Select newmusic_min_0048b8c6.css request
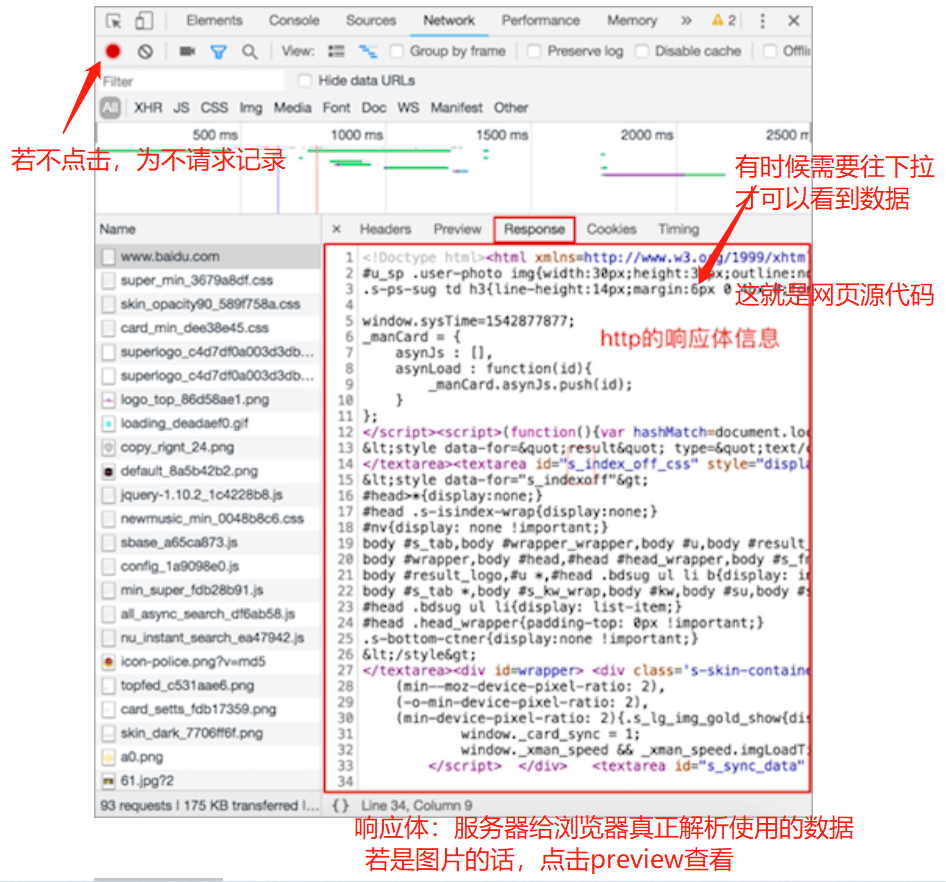The height and width of the screenshot is (882, 946). (x=208, y=519)
